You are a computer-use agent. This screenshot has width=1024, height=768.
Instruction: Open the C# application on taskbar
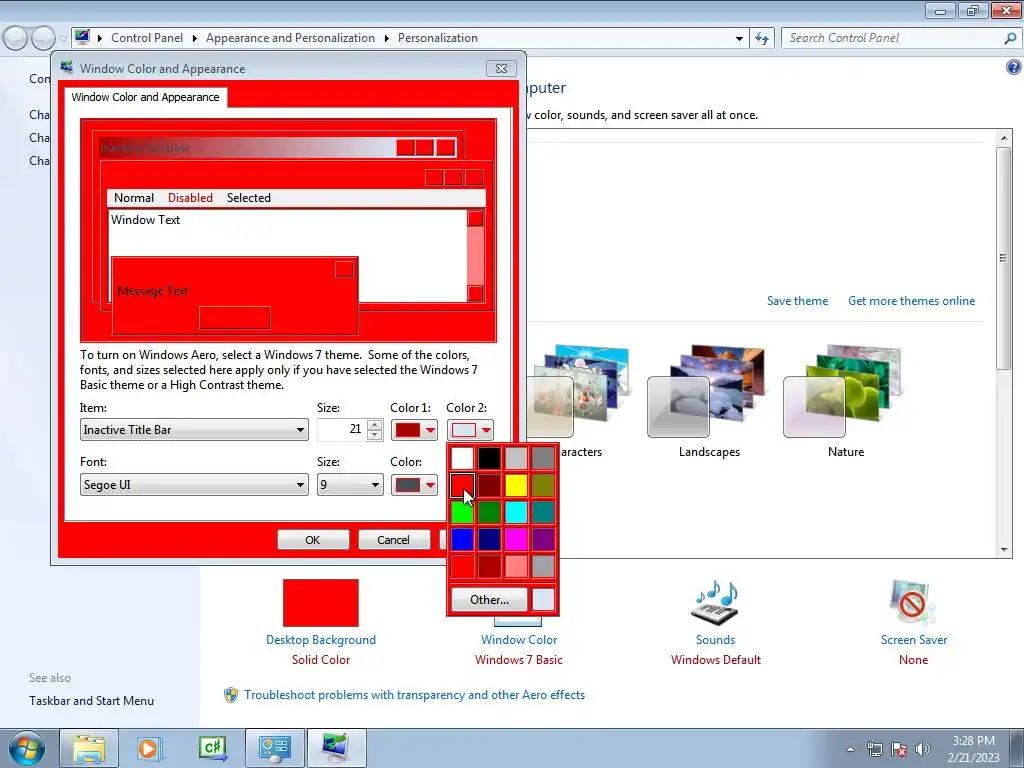point(213,748)
